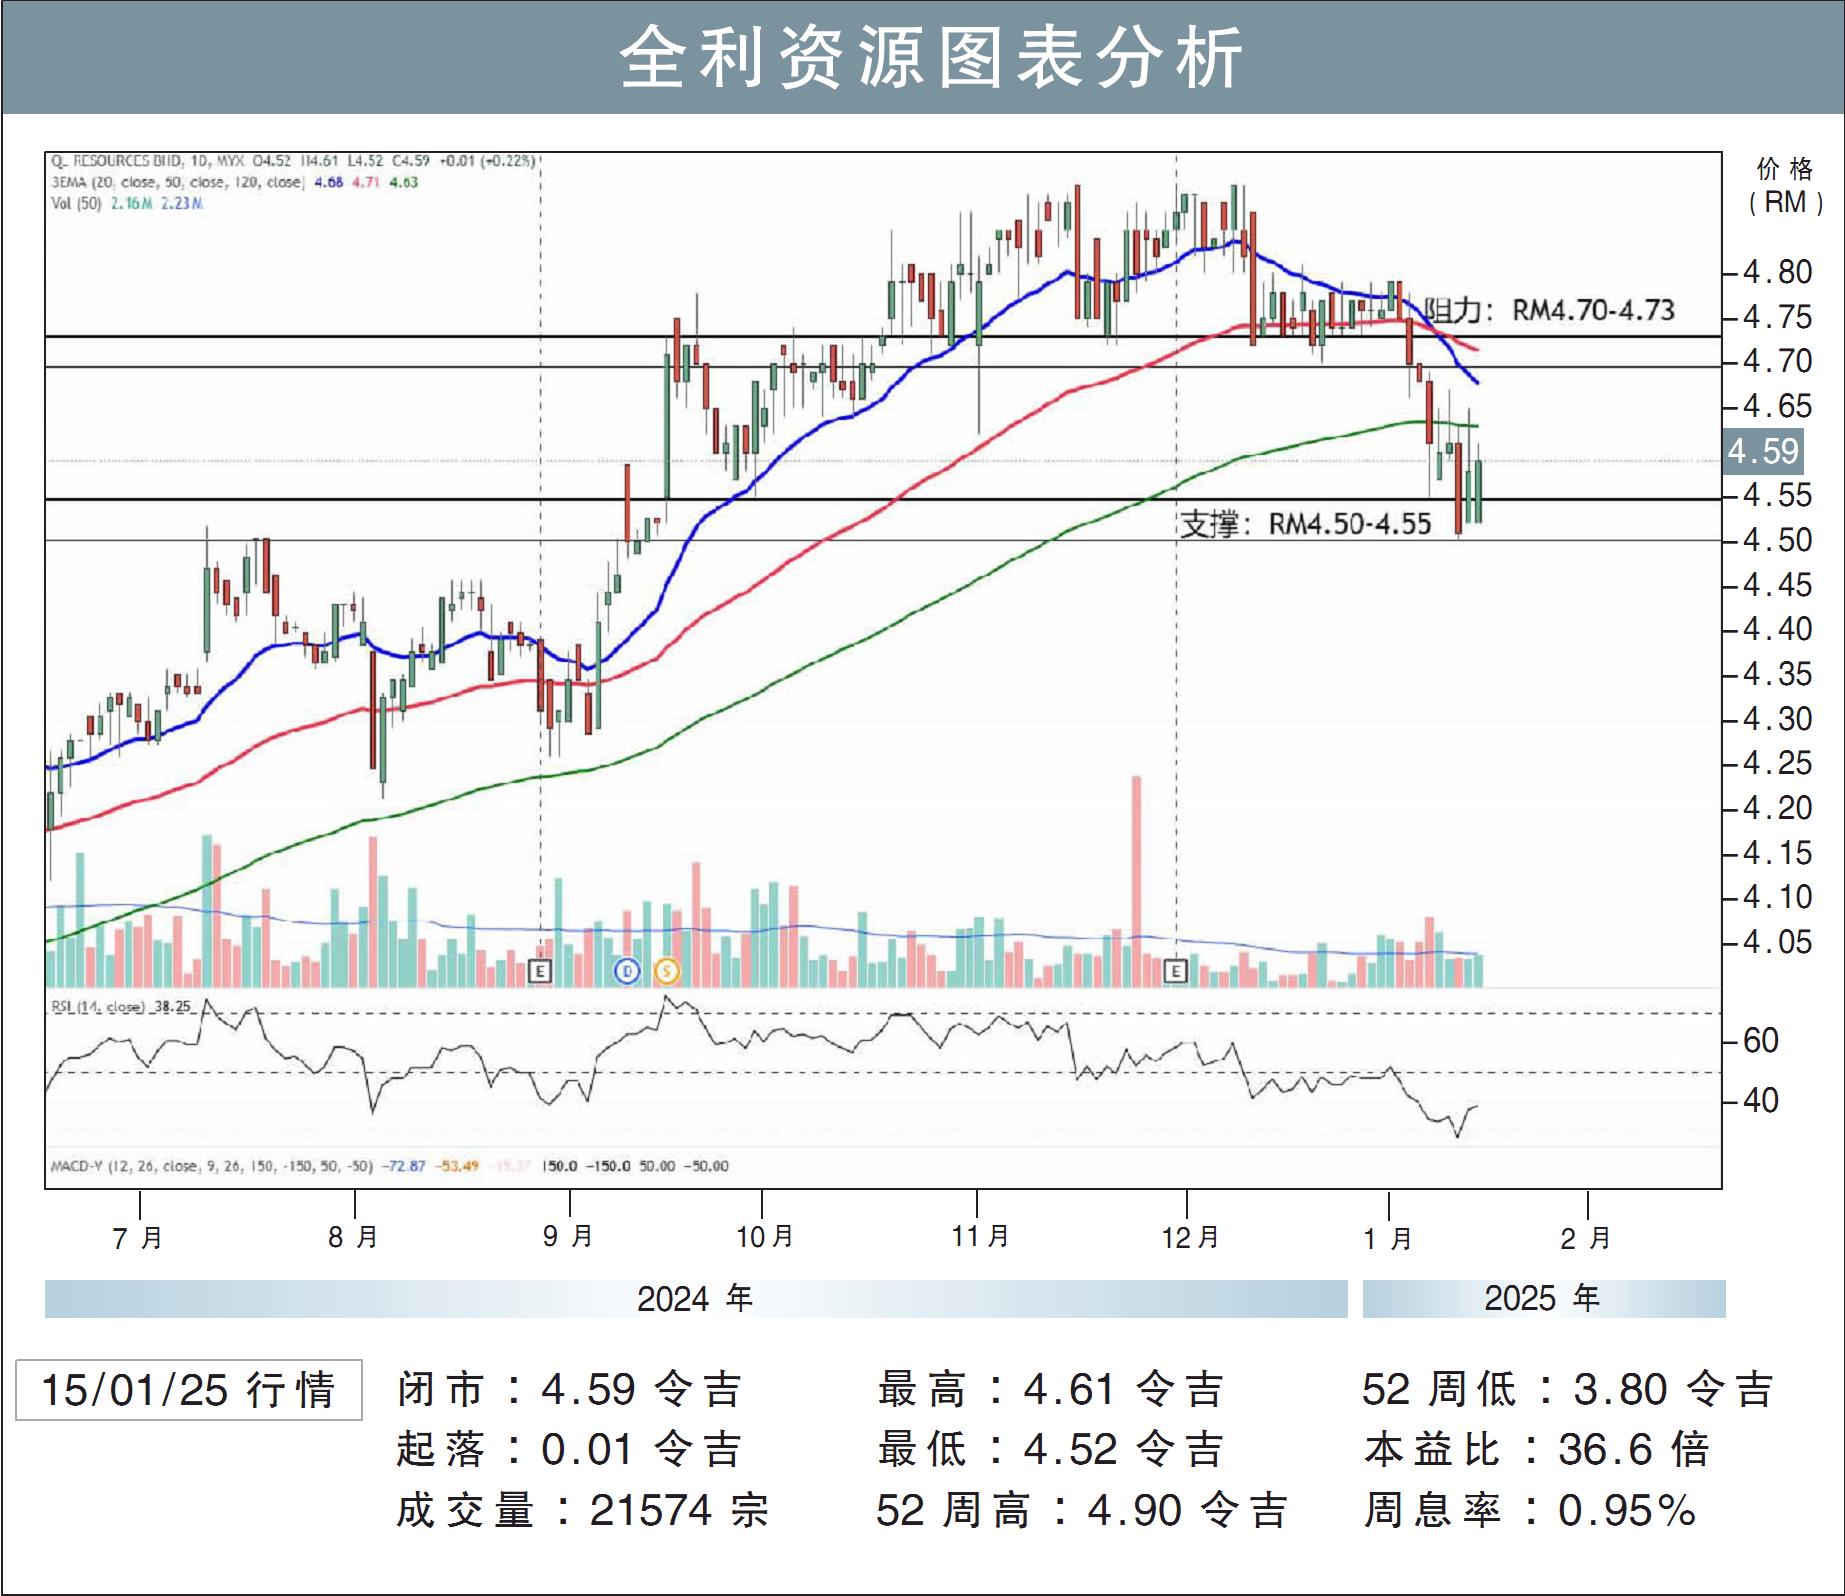Image resolution: width=1845 pixels, height=1596 pixels.
Task: Click the 52 周低: 3.80 令吉 text
Action: pyautogui.click(x=1568, y=1390)
